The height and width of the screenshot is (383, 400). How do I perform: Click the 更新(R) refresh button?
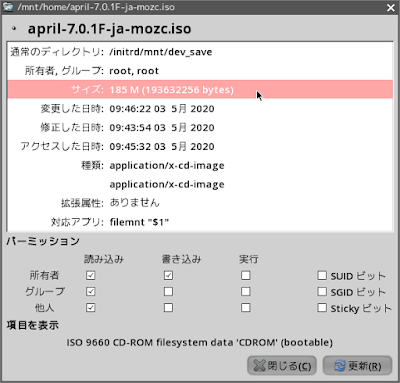click(357, 366)
